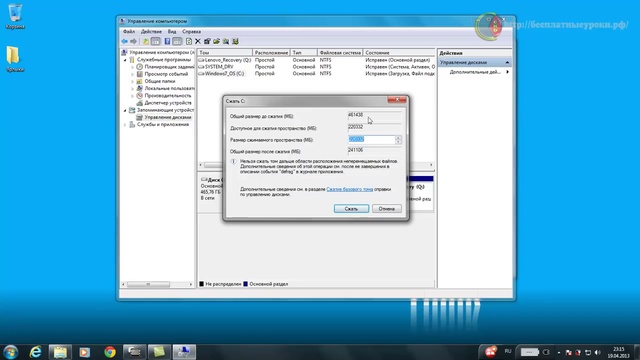Click the Back arrow in the toolbar
This screenshot has width=640, height=360.
(124, 41)
